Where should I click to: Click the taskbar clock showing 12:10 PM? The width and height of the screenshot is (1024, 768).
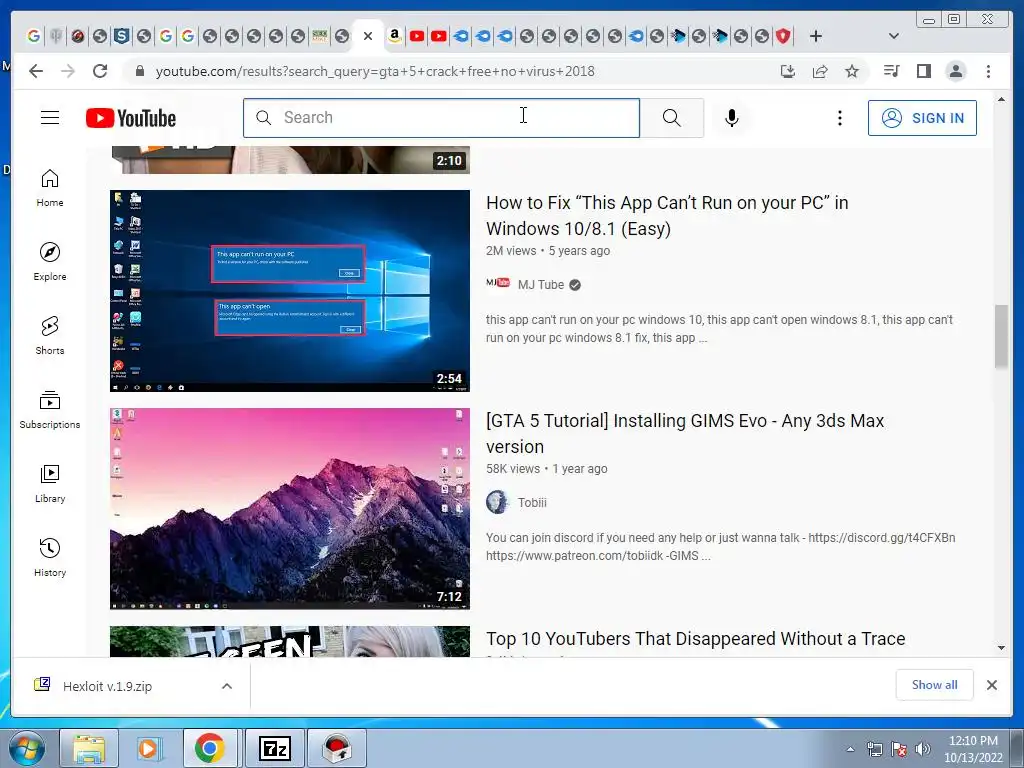point(973,749)
